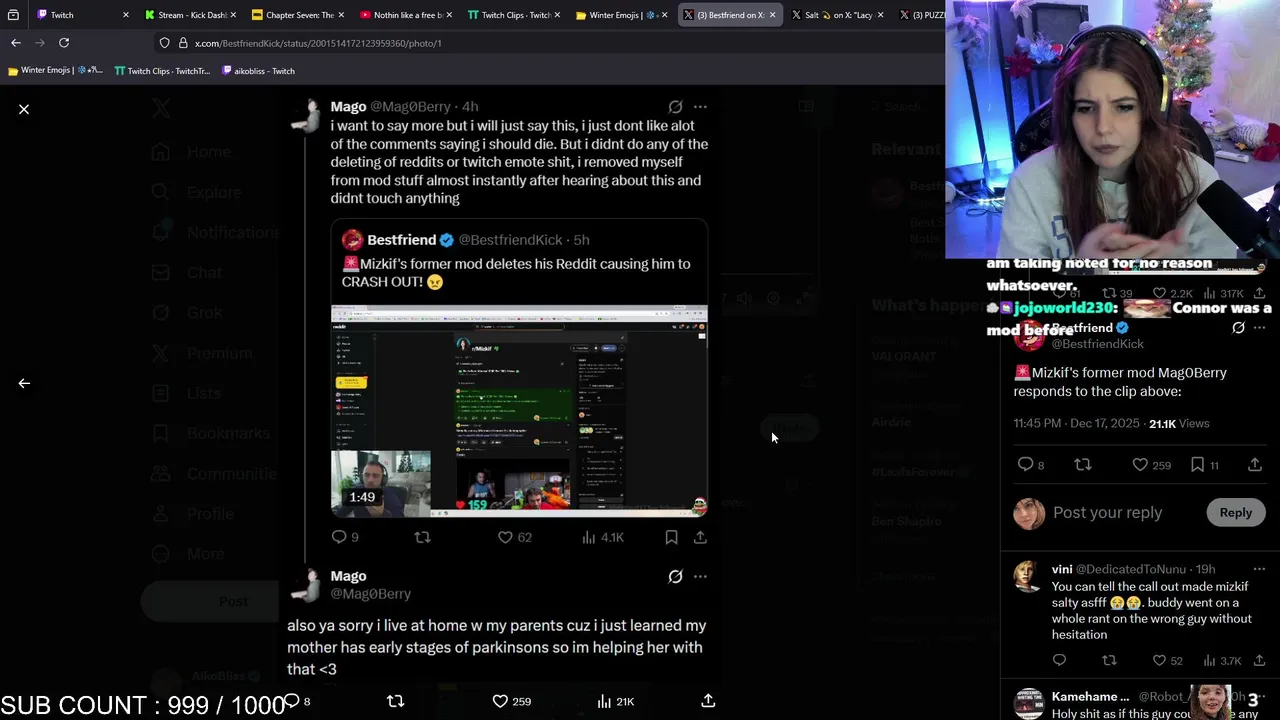
Task: Close the Bestfriend on X tab
Action: click(x=772, y=15)
